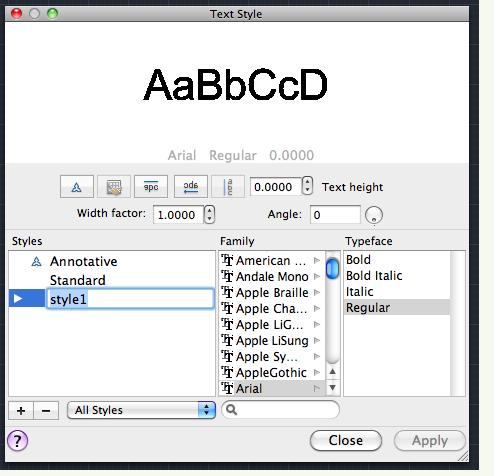Screen dimensions: 494x476
Task: Expand the Andale Mono family arrow
Action: [317, 276]
